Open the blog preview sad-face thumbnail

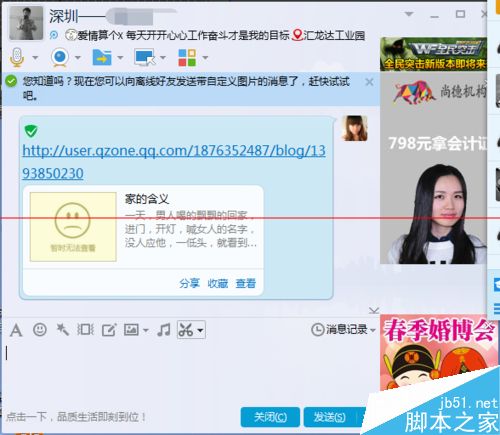[x=73, y=227]
